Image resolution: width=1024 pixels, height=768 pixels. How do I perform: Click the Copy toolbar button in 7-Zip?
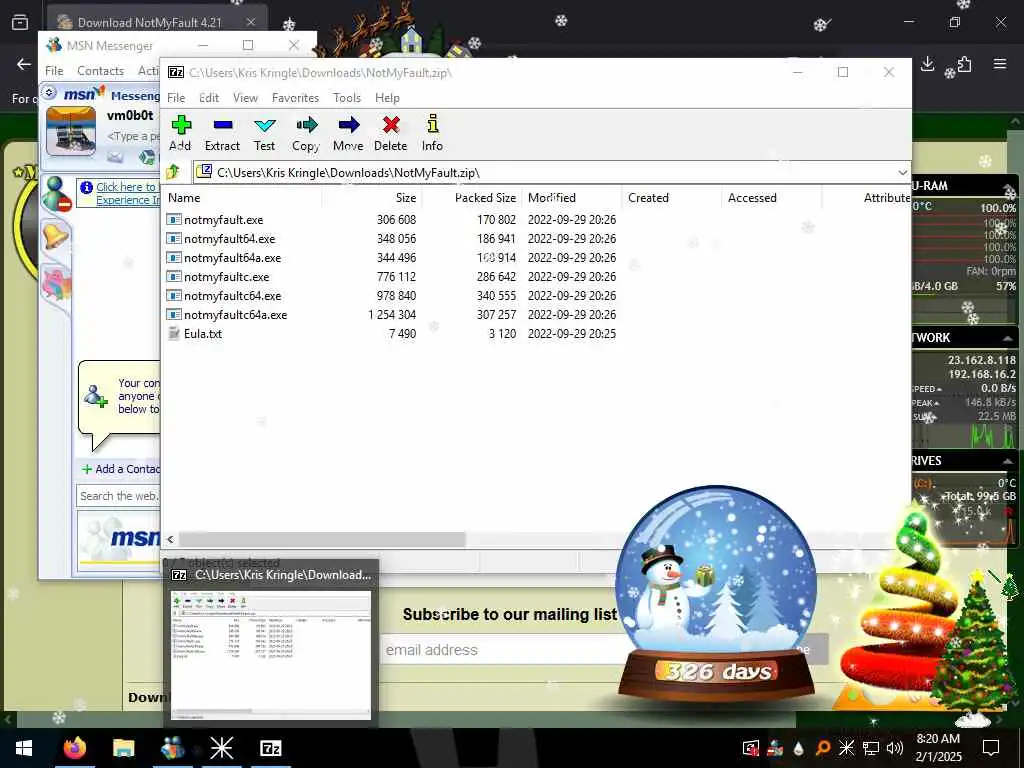tap(306, 133)
